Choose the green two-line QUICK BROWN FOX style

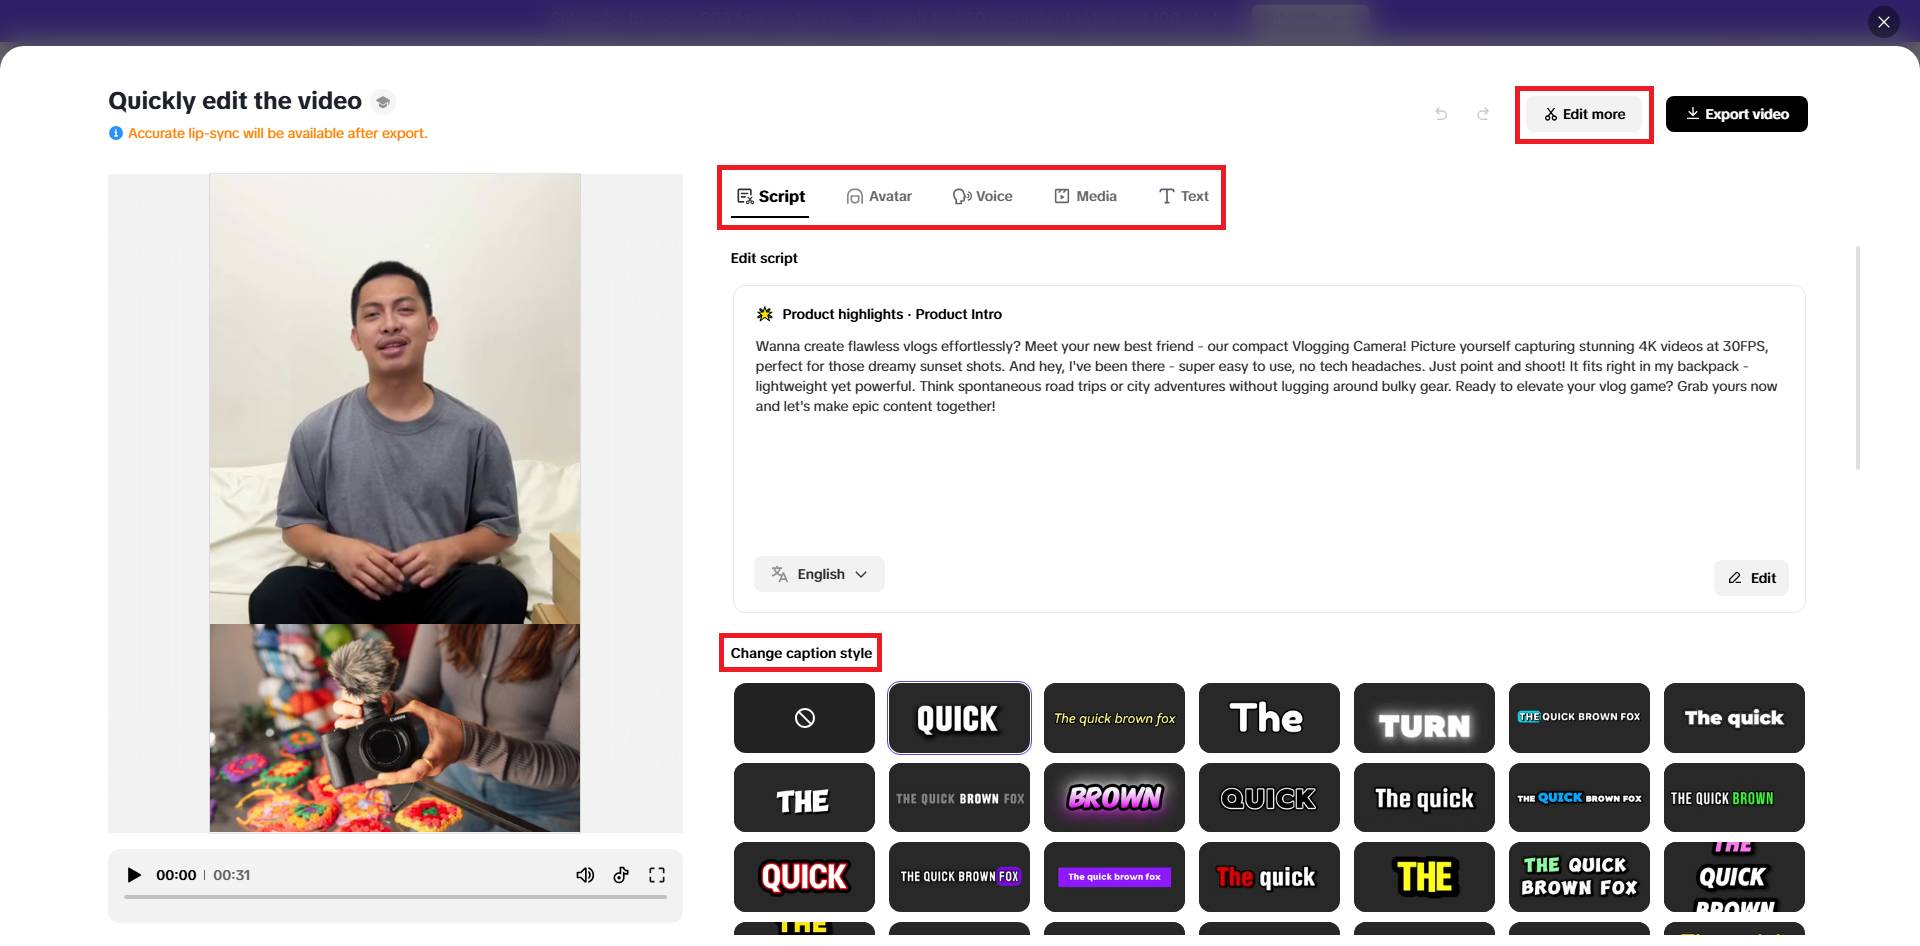pyautogui.click(x=1579, y=877)
